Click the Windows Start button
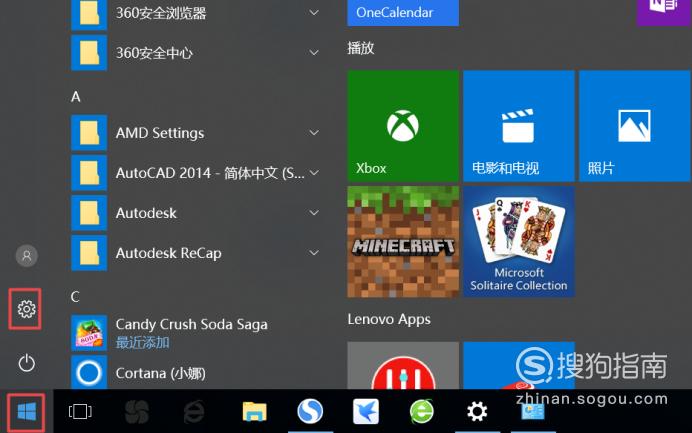Screen dimensions: 692x433 [26, 412]
